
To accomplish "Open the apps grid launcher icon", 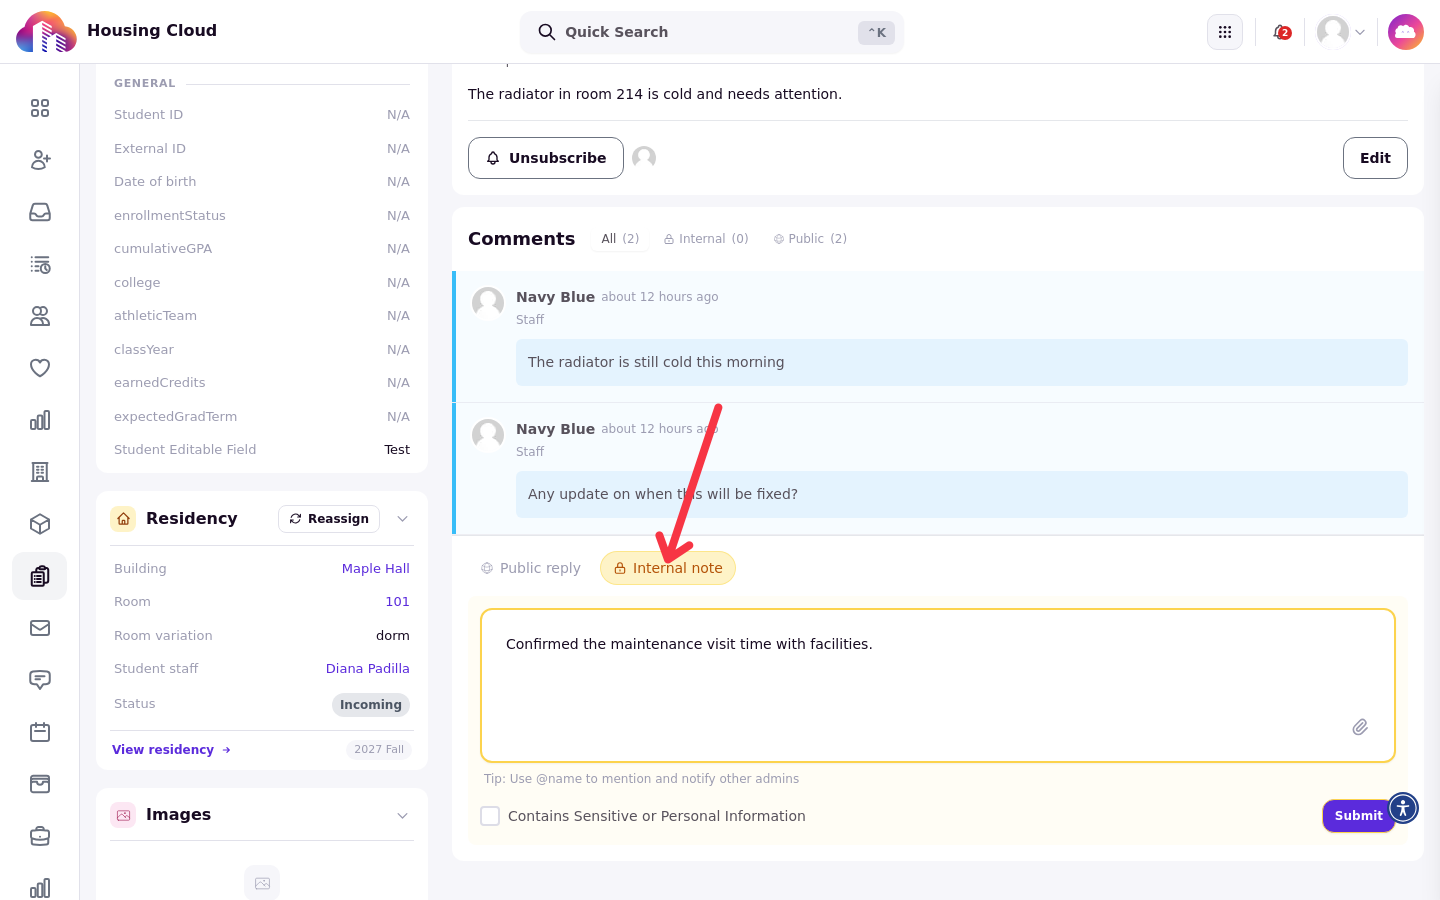I will pyautogui.click(x=1225, y=32).
